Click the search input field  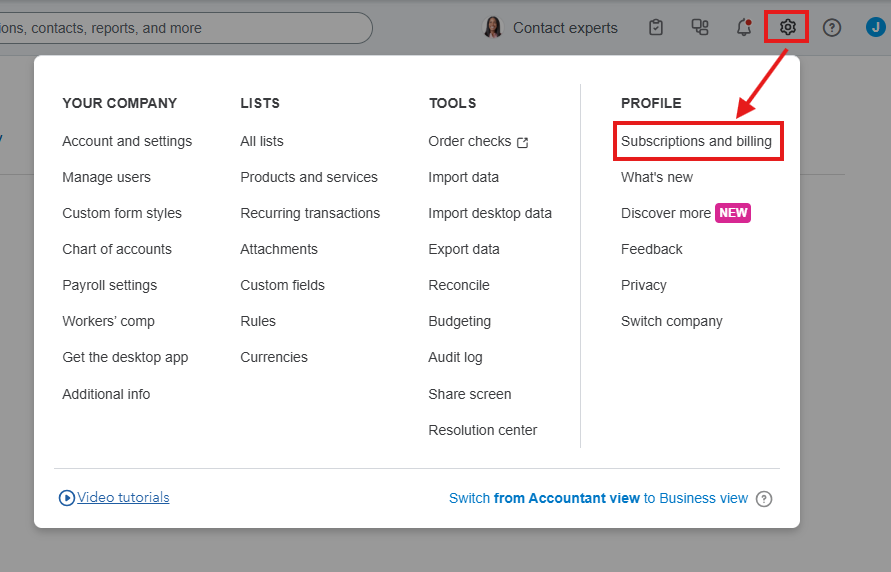coord(180,28)
